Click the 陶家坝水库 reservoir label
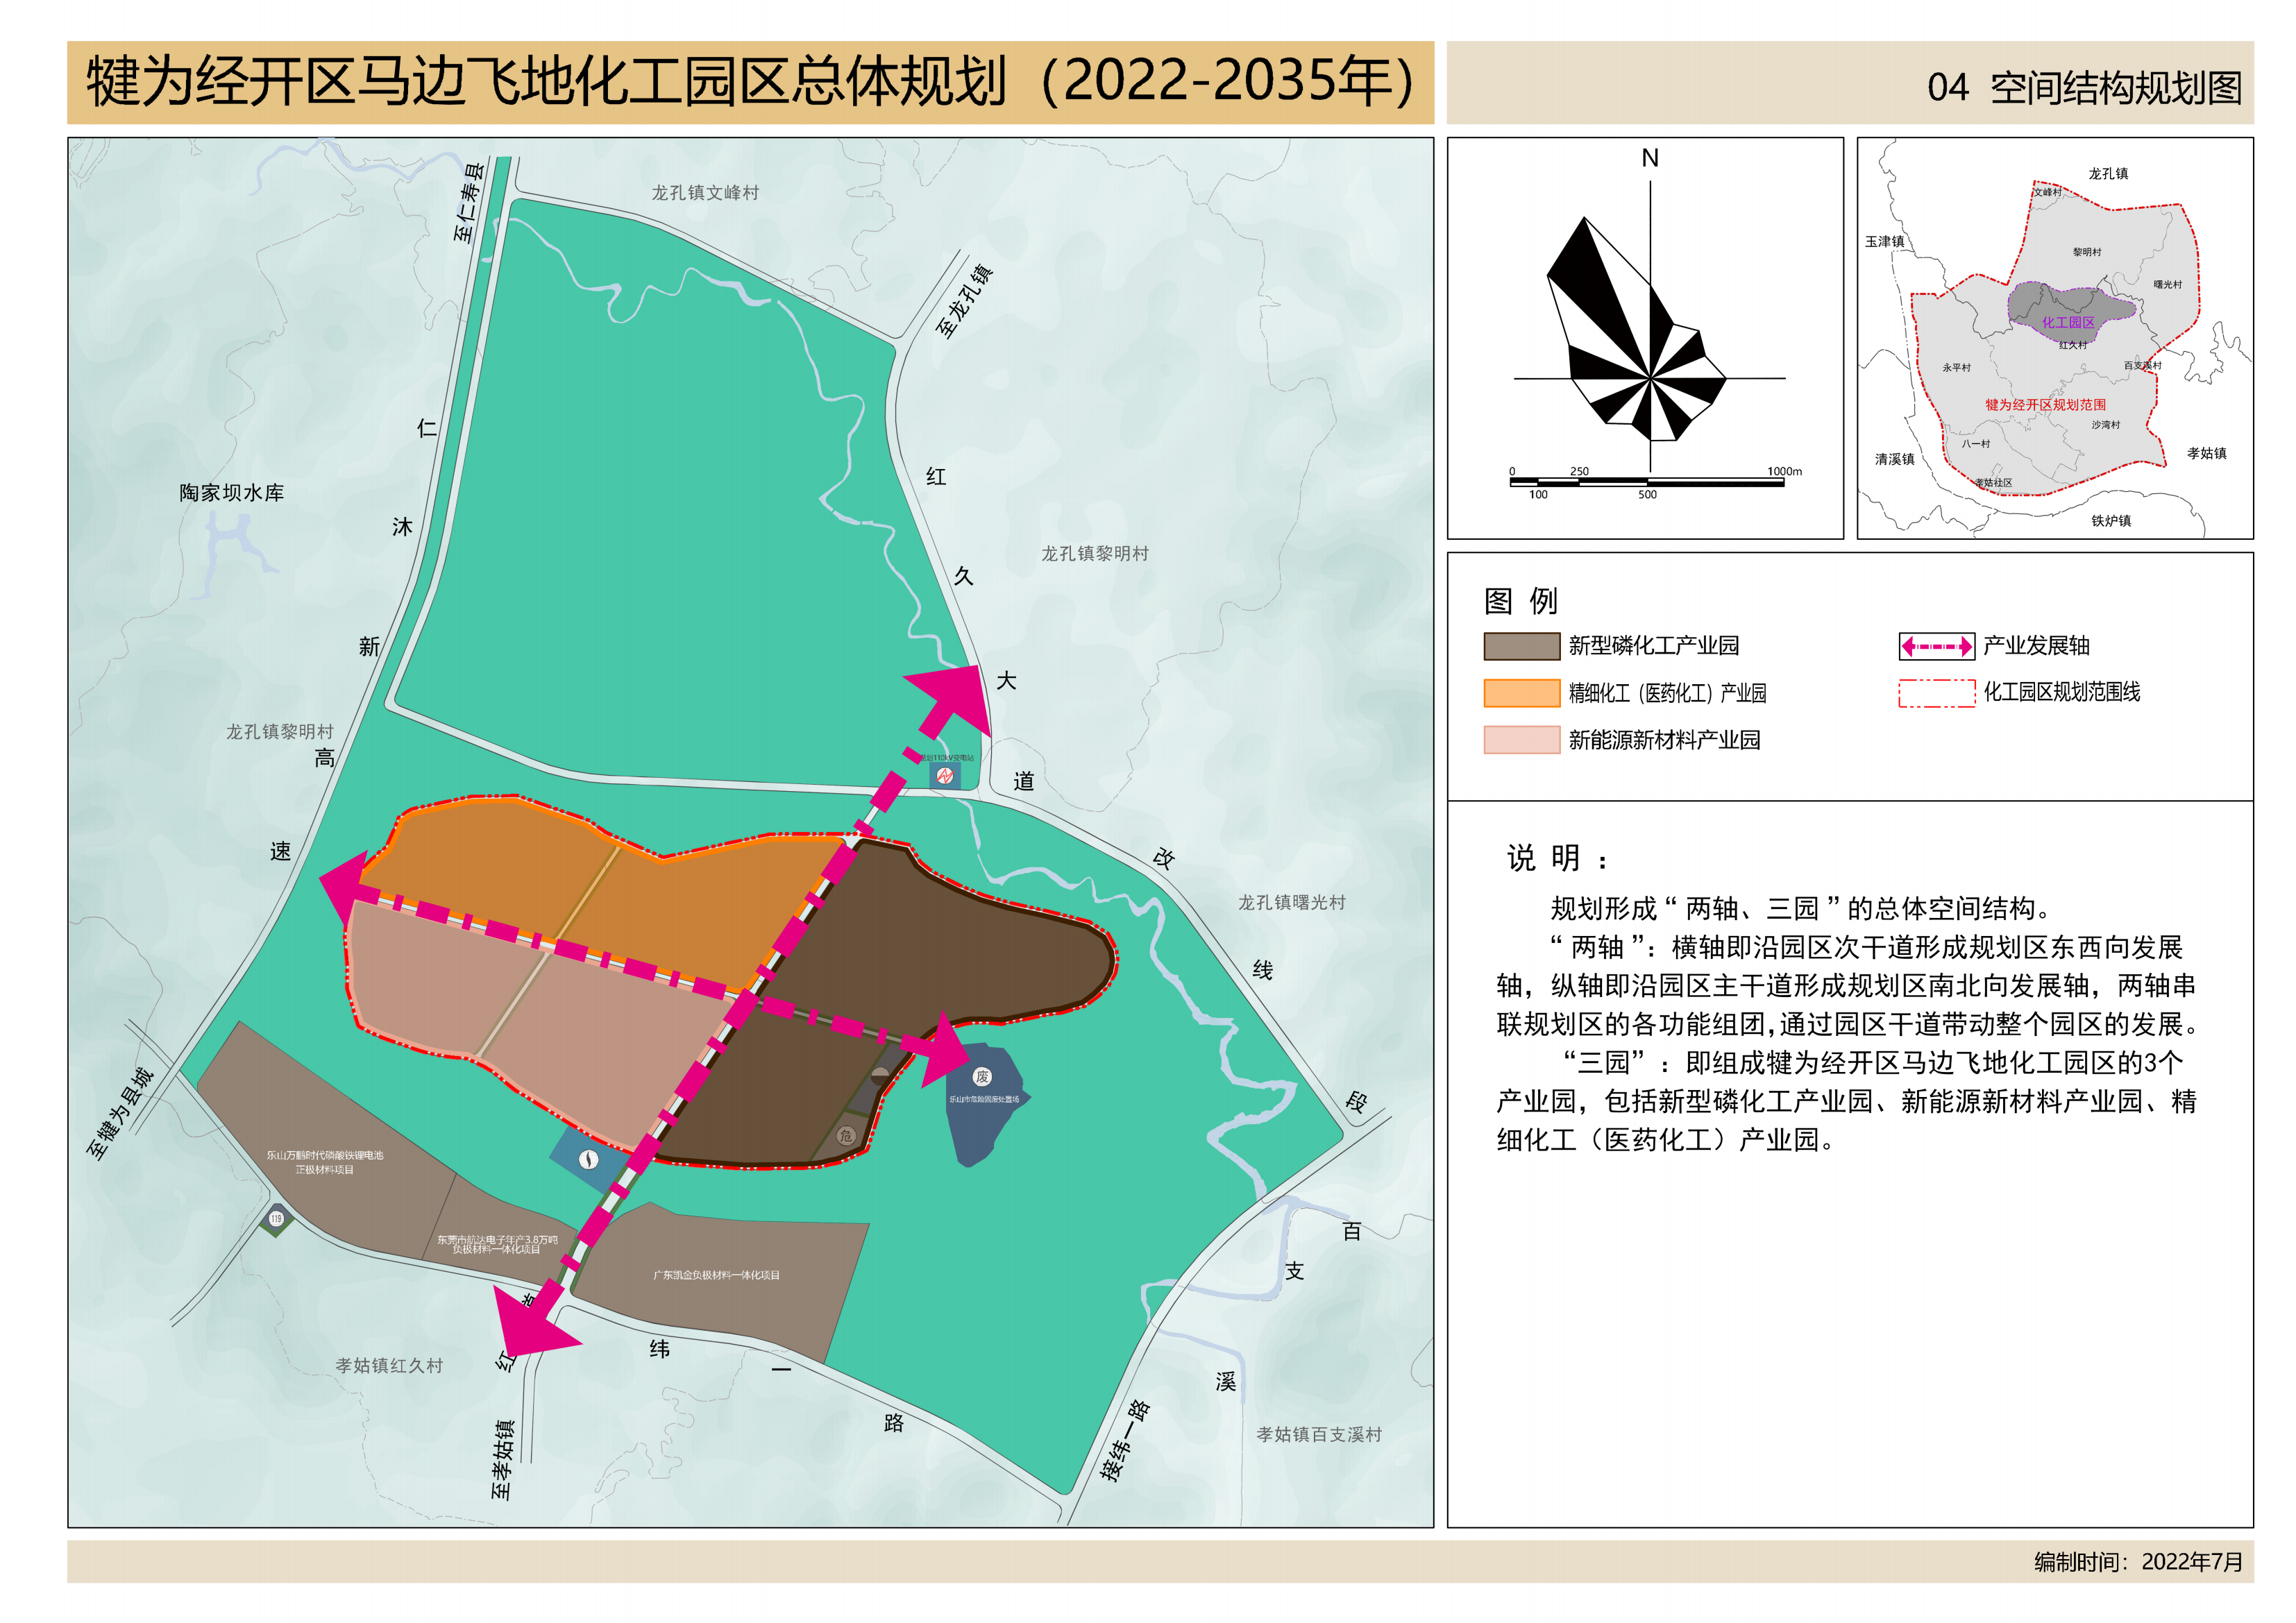The height and width of the screenshot is (1623, 2296). [x=232, y=493]
